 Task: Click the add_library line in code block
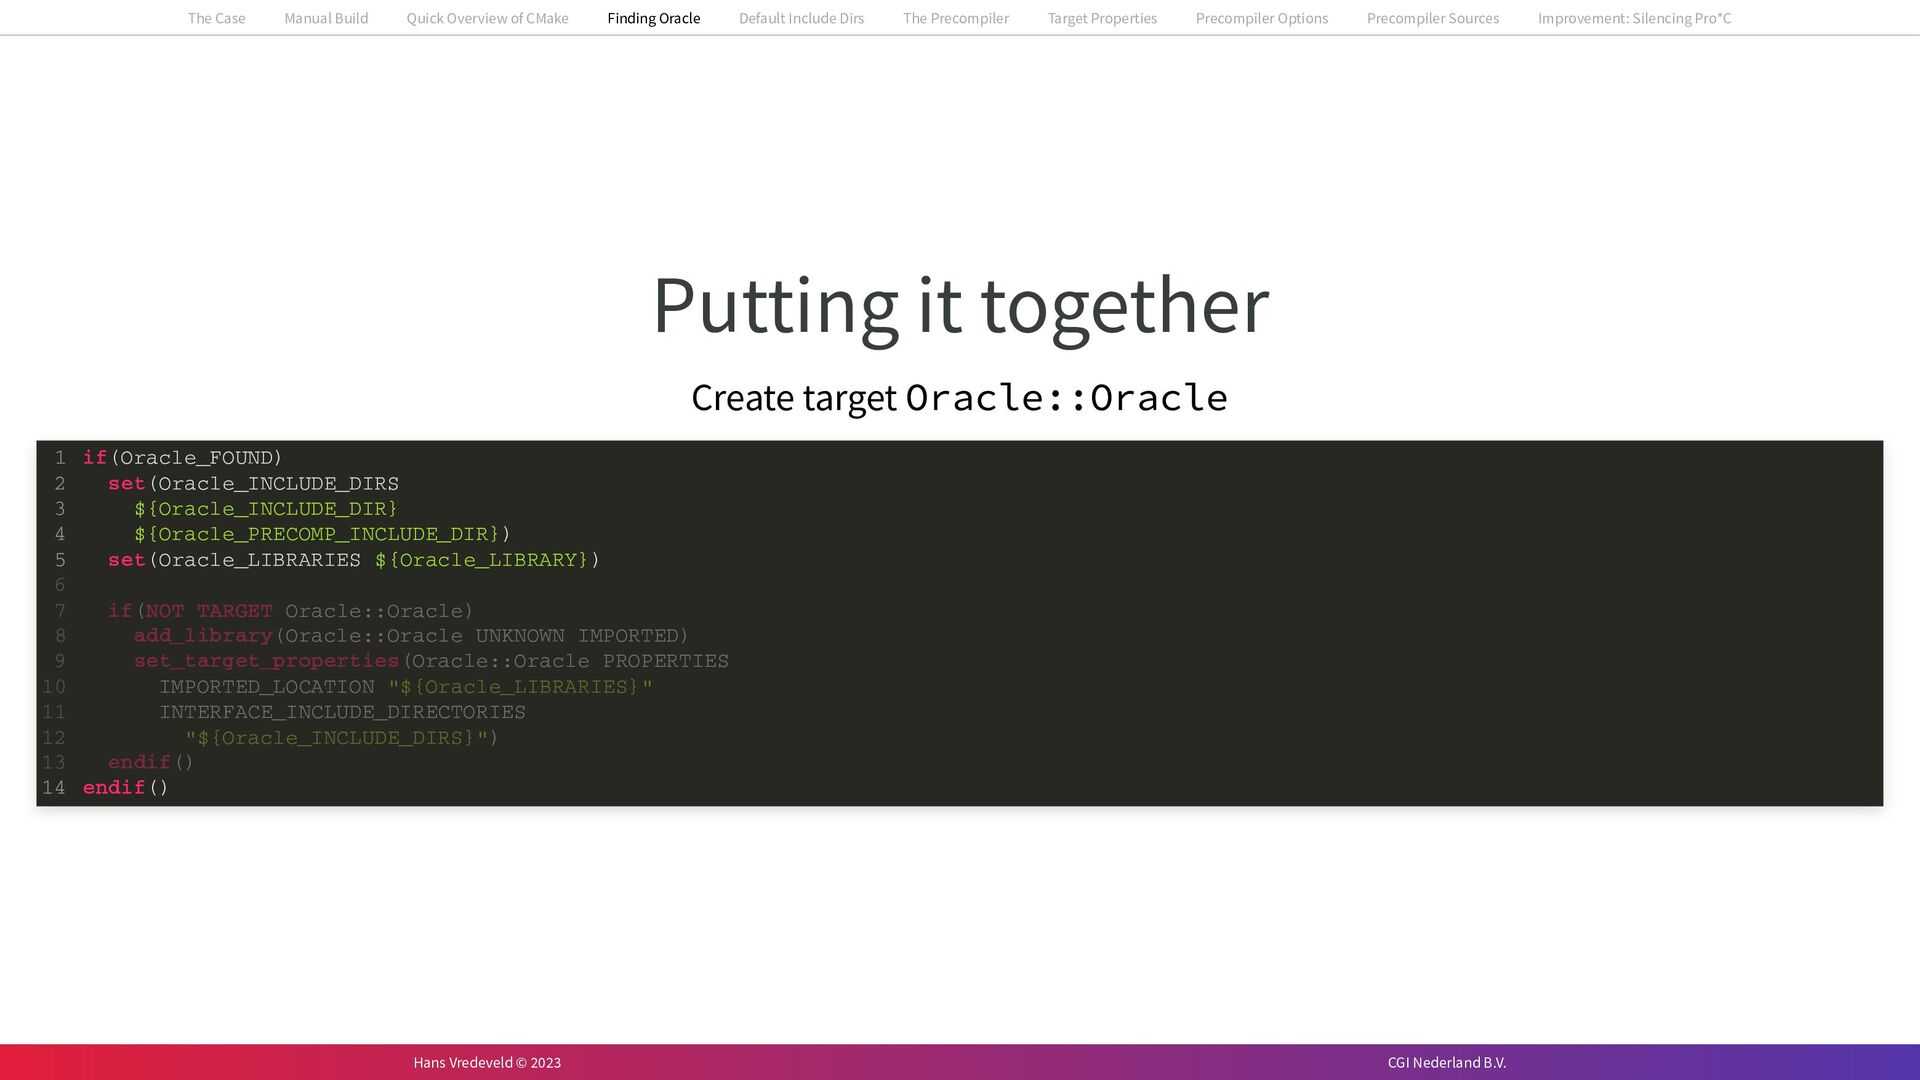[x=410, y=636]
